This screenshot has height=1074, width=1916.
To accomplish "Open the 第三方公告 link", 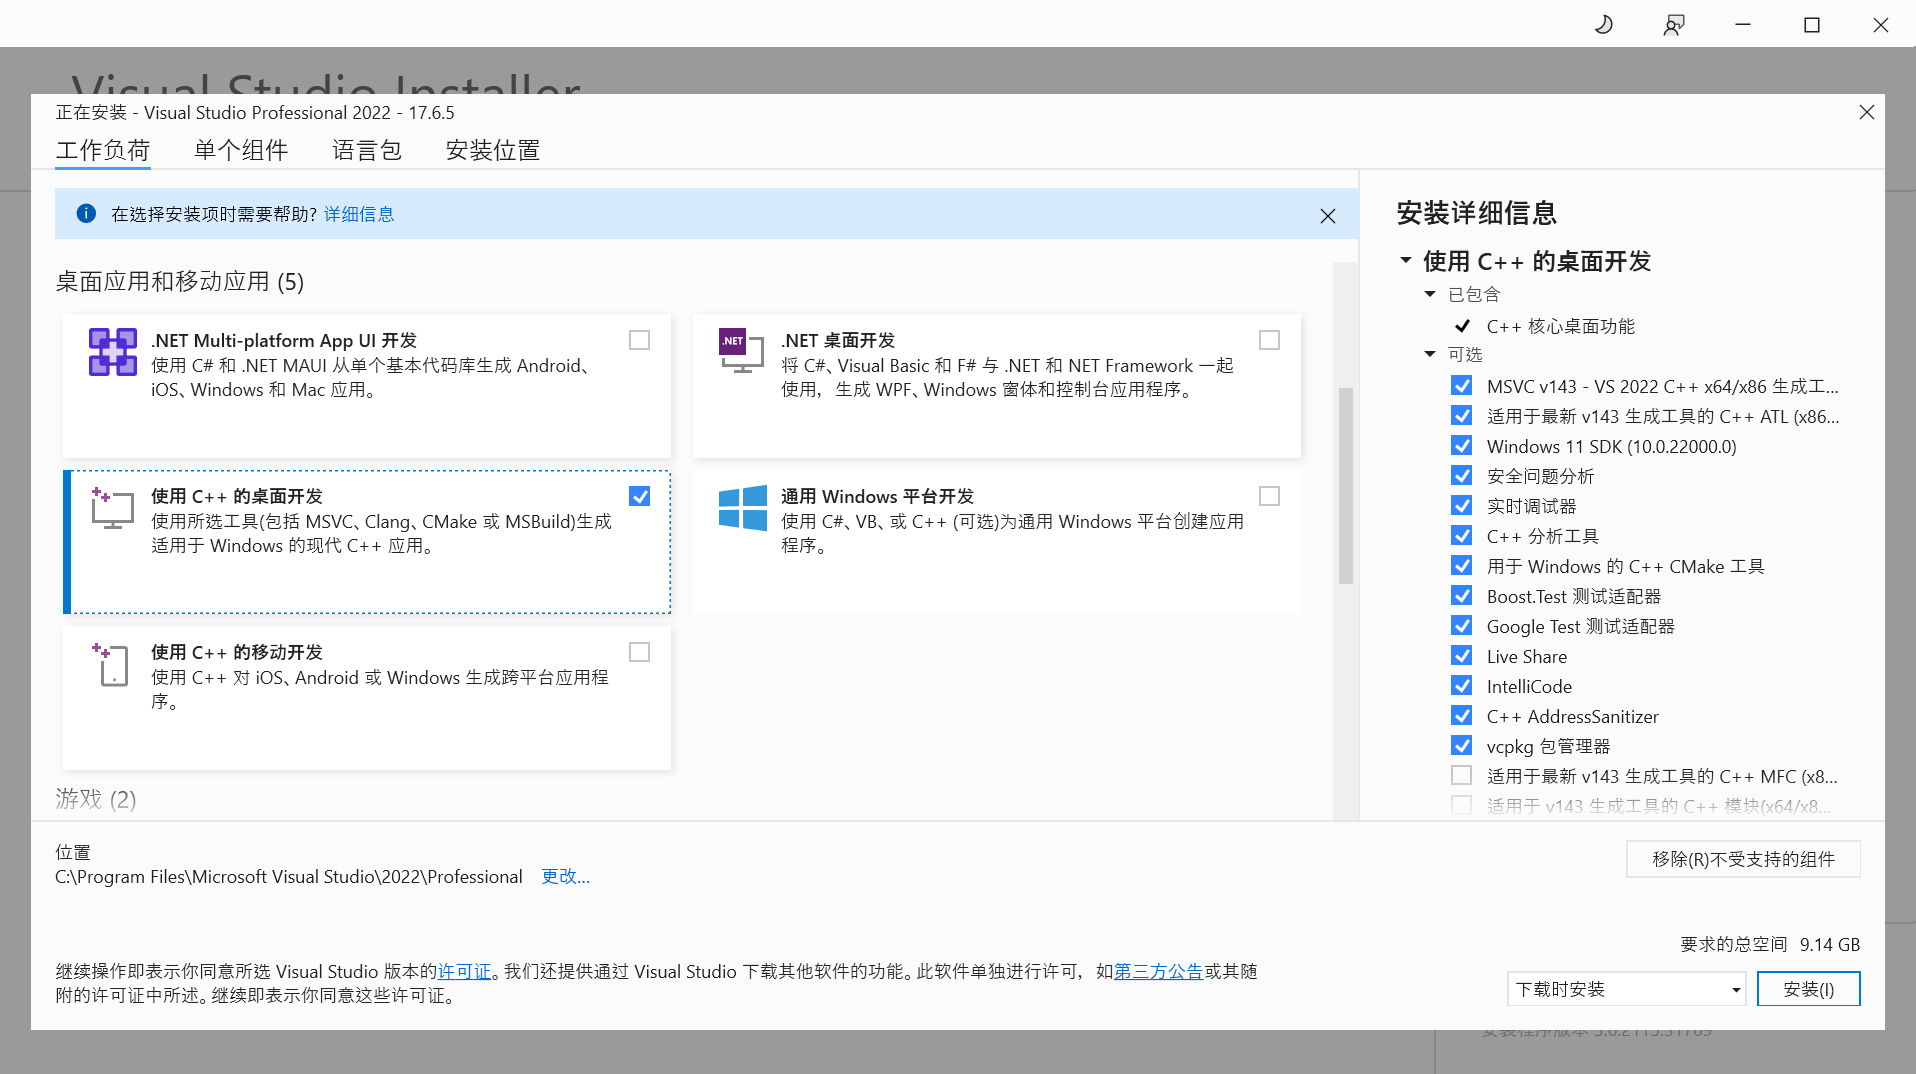I will 1158,971.
